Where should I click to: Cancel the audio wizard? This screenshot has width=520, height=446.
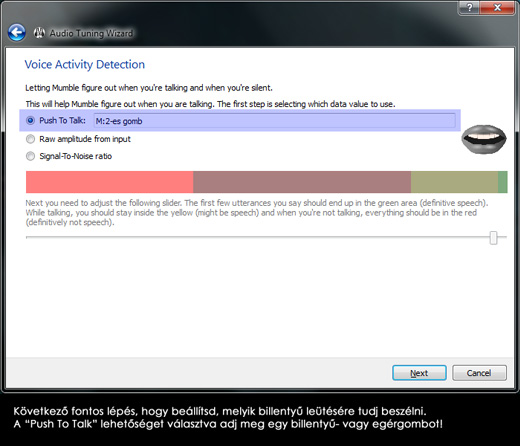(x=479, y=373)
